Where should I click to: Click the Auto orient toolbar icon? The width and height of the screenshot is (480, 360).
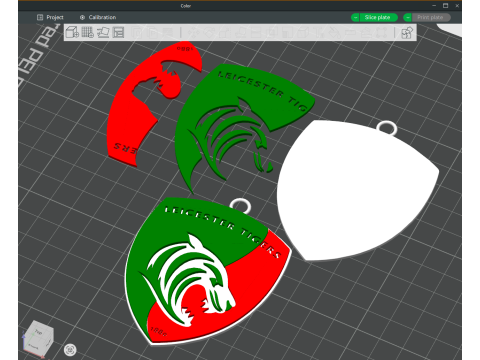pyautogui.click(x=103, y=32)
